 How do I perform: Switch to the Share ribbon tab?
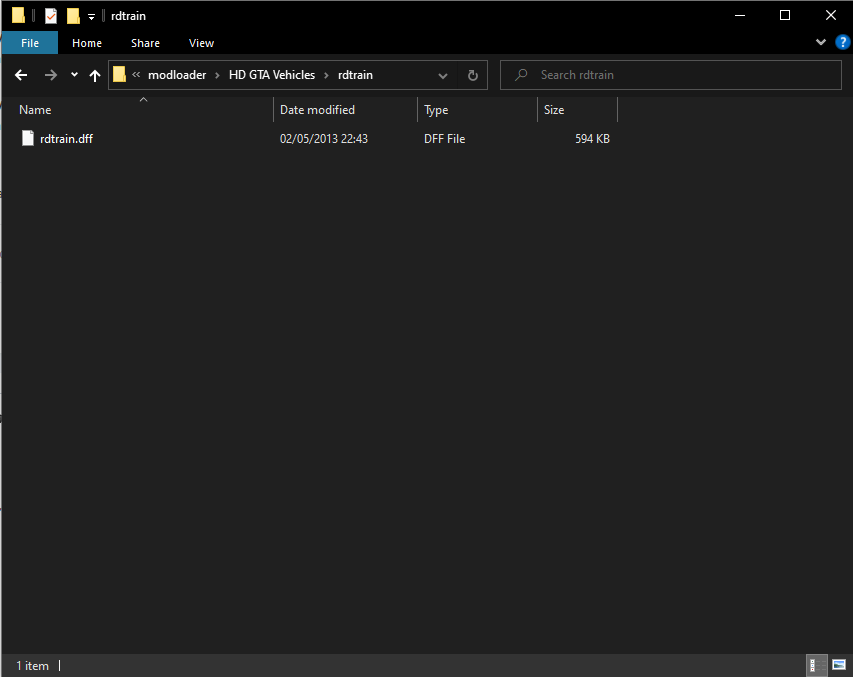click(x=145, y=43)
